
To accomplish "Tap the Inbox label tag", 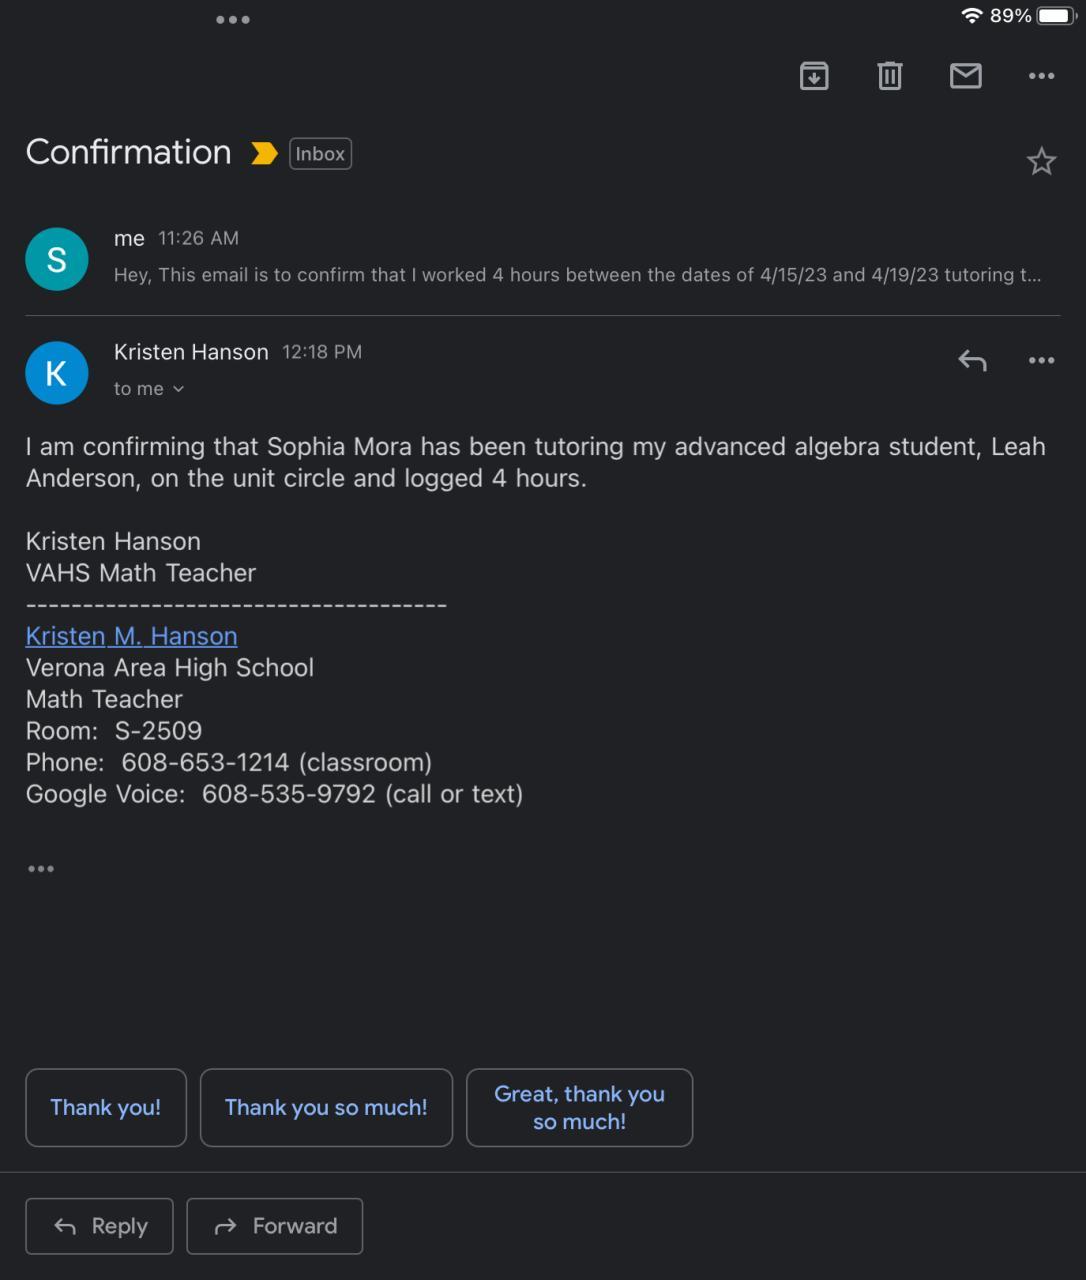I will [320, 154].
